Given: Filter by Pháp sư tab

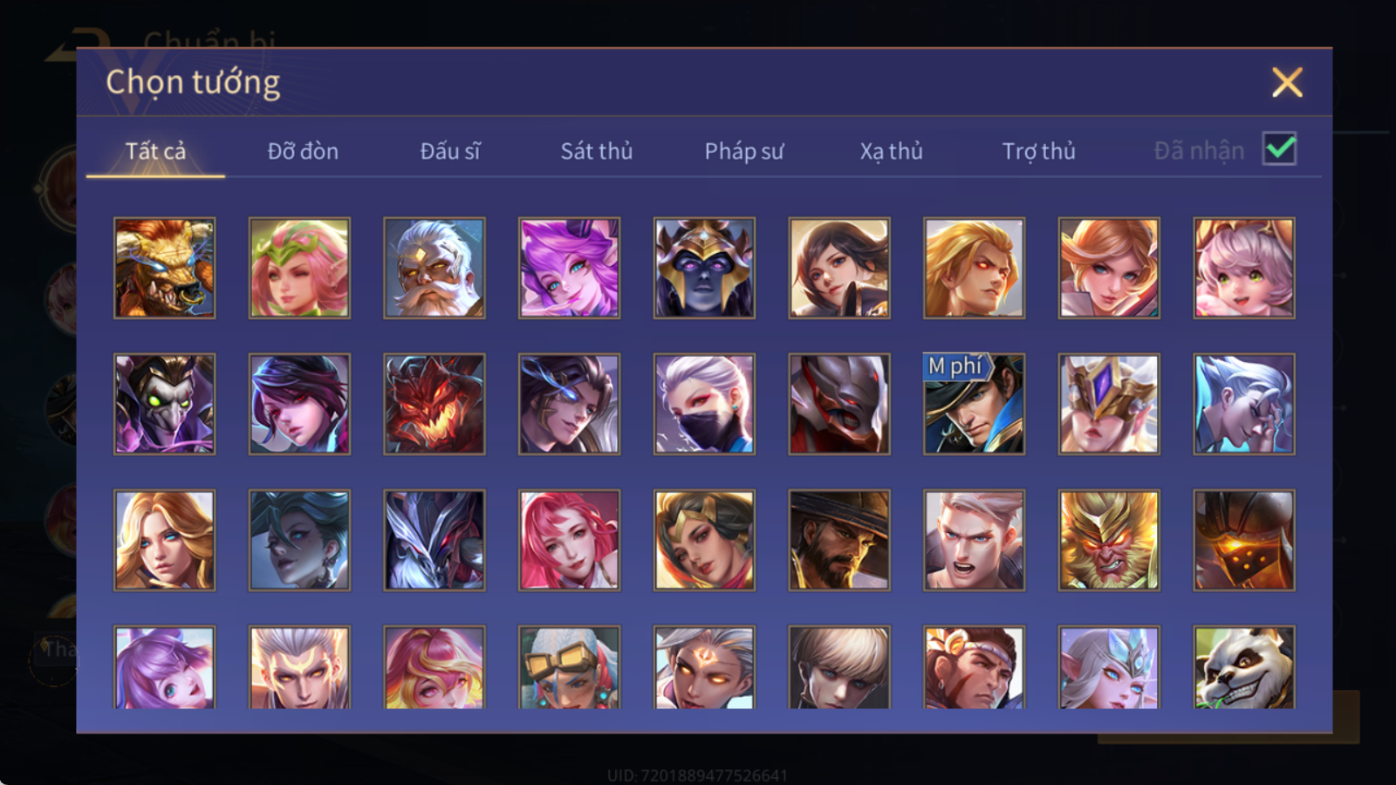Looking at the screenshot, I should (744, 151).
